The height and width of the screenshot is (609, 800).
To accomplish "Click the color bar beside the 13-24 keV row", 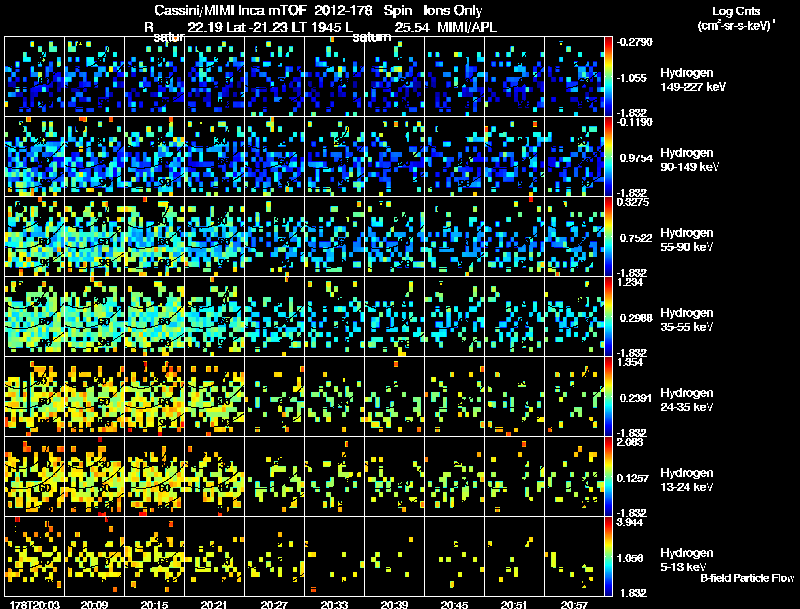I will 608,477.
